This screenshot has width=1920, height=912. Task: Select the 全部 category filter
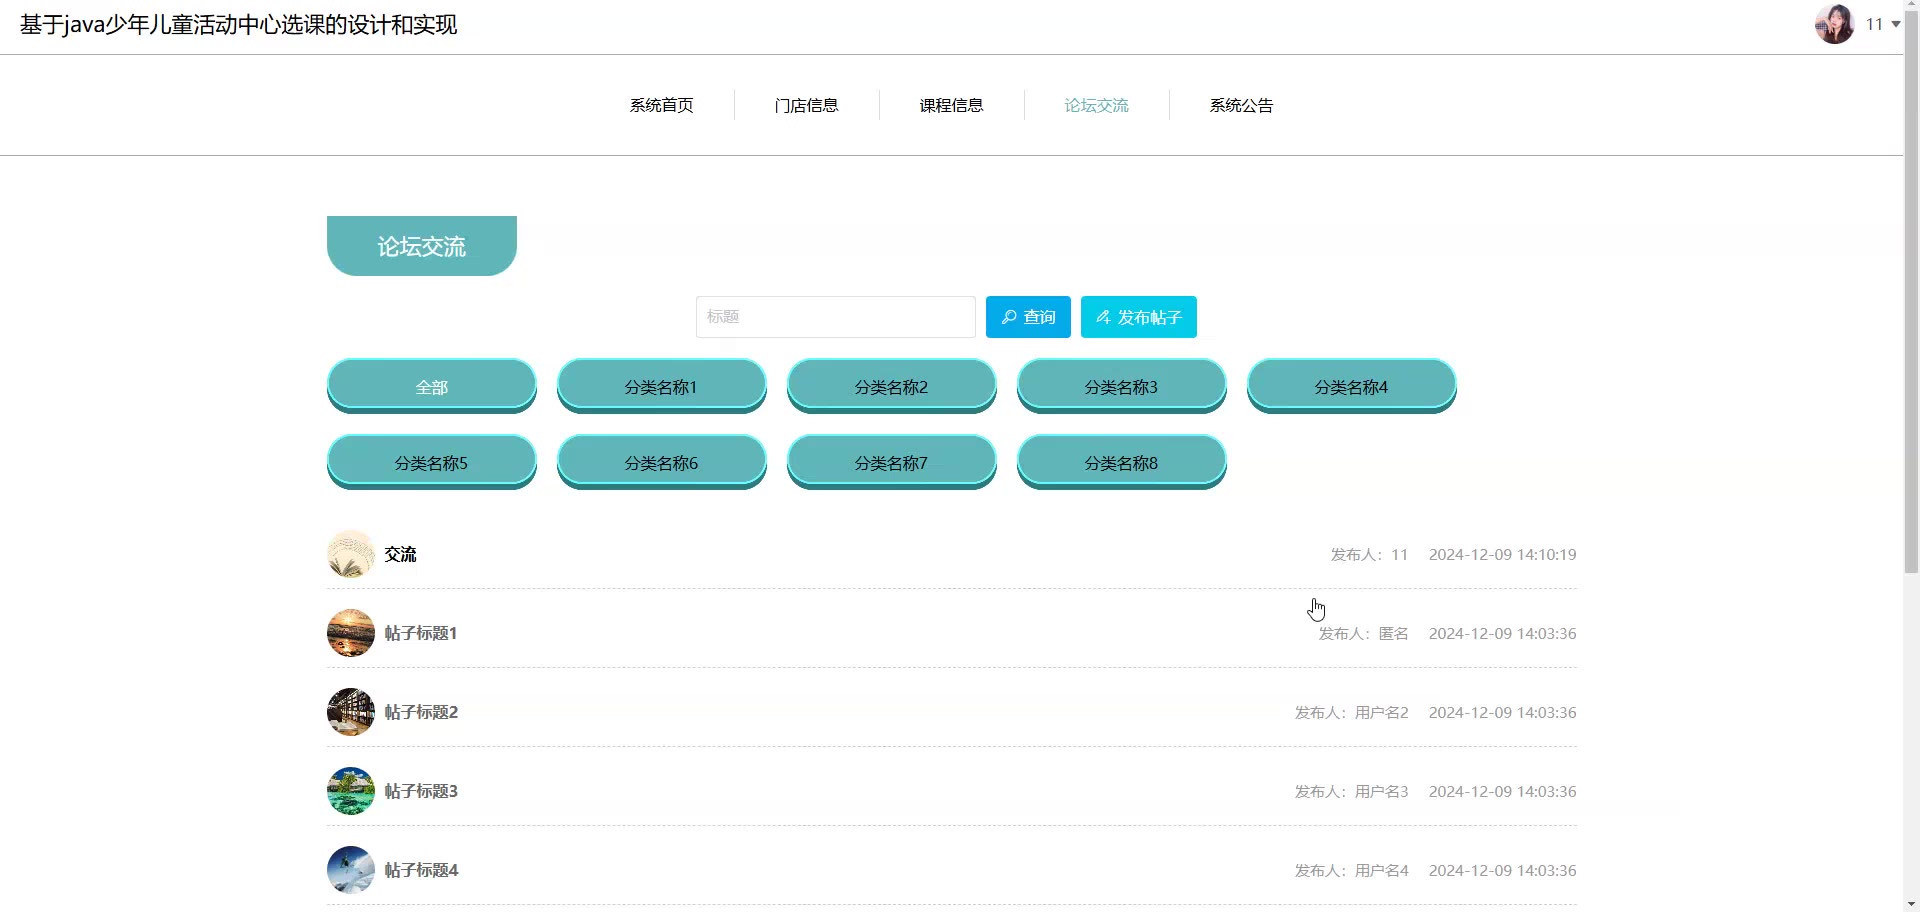431,386
